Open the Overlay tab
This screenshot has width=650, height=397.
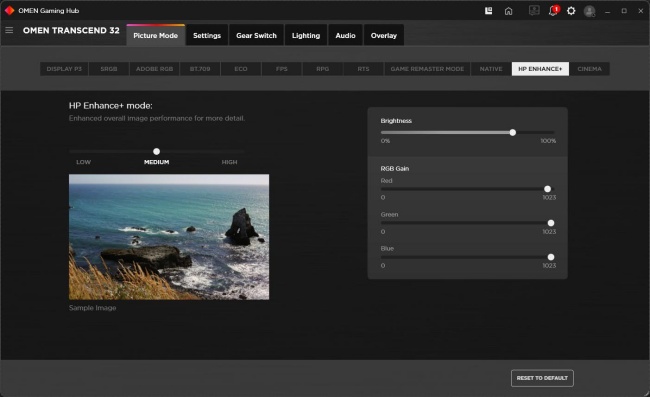click(384, 35)
